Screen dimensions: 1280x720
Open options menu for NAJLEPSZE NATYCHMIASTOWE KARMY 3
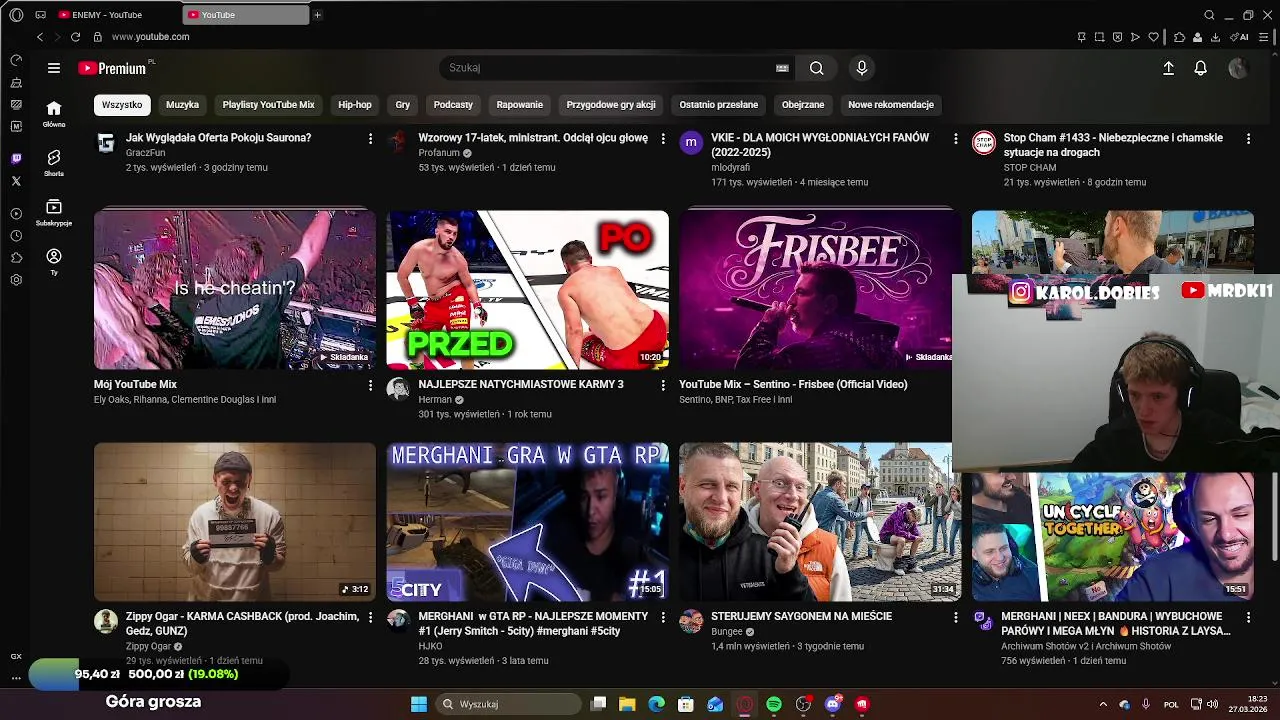(663, 385)
